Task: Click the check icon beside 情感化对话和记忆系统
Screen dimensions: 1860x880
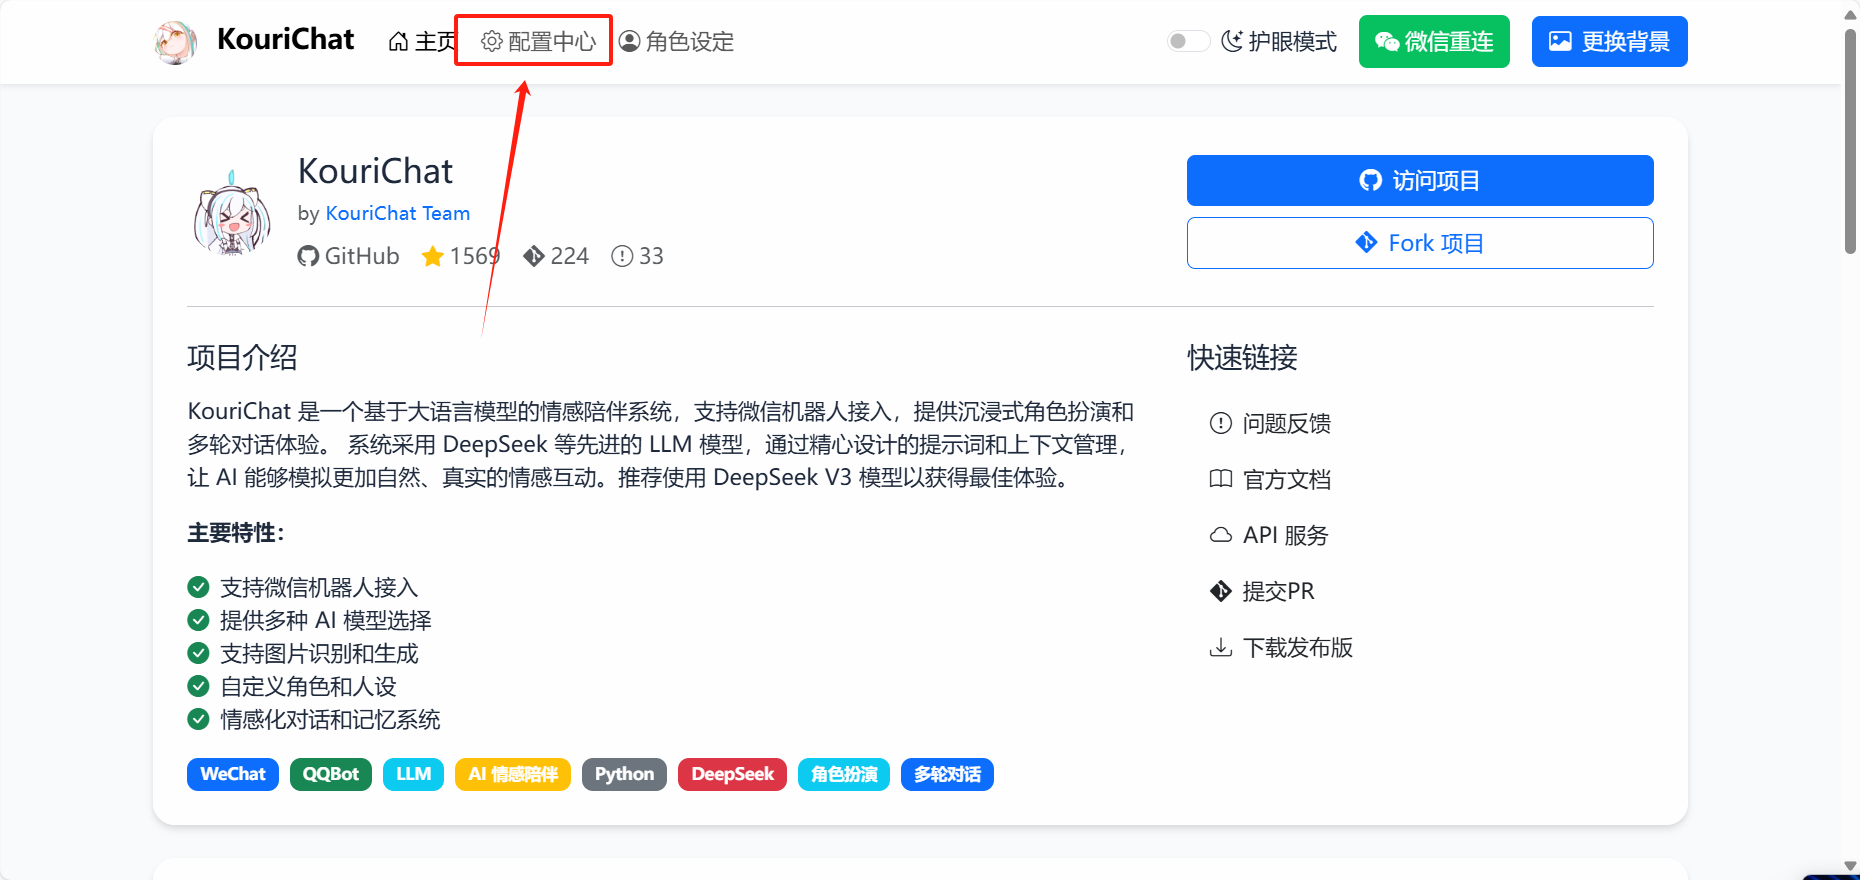Action: point(199,719)
